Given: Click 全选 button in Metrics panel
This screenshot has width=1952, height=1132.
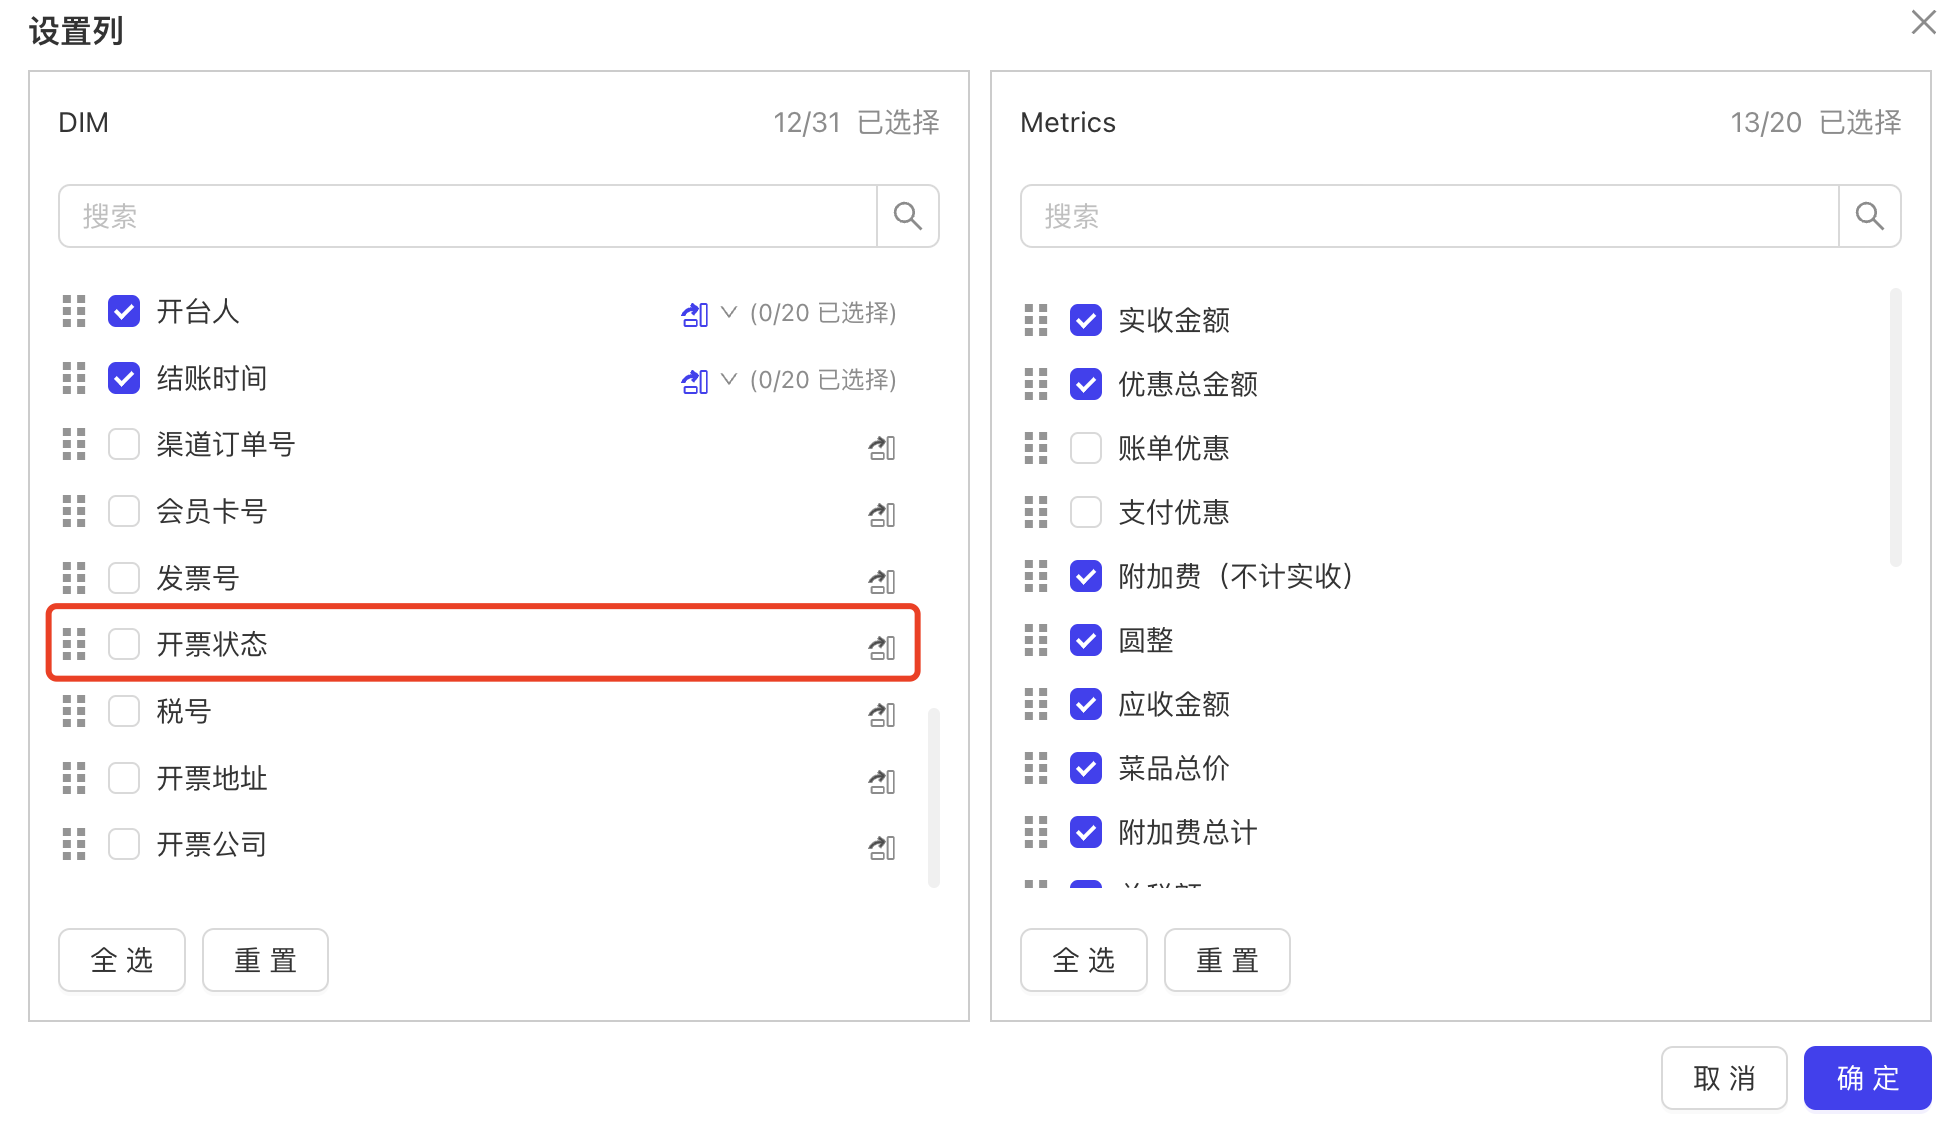Looking at the screenshot, I should (x=1084, y=960).
